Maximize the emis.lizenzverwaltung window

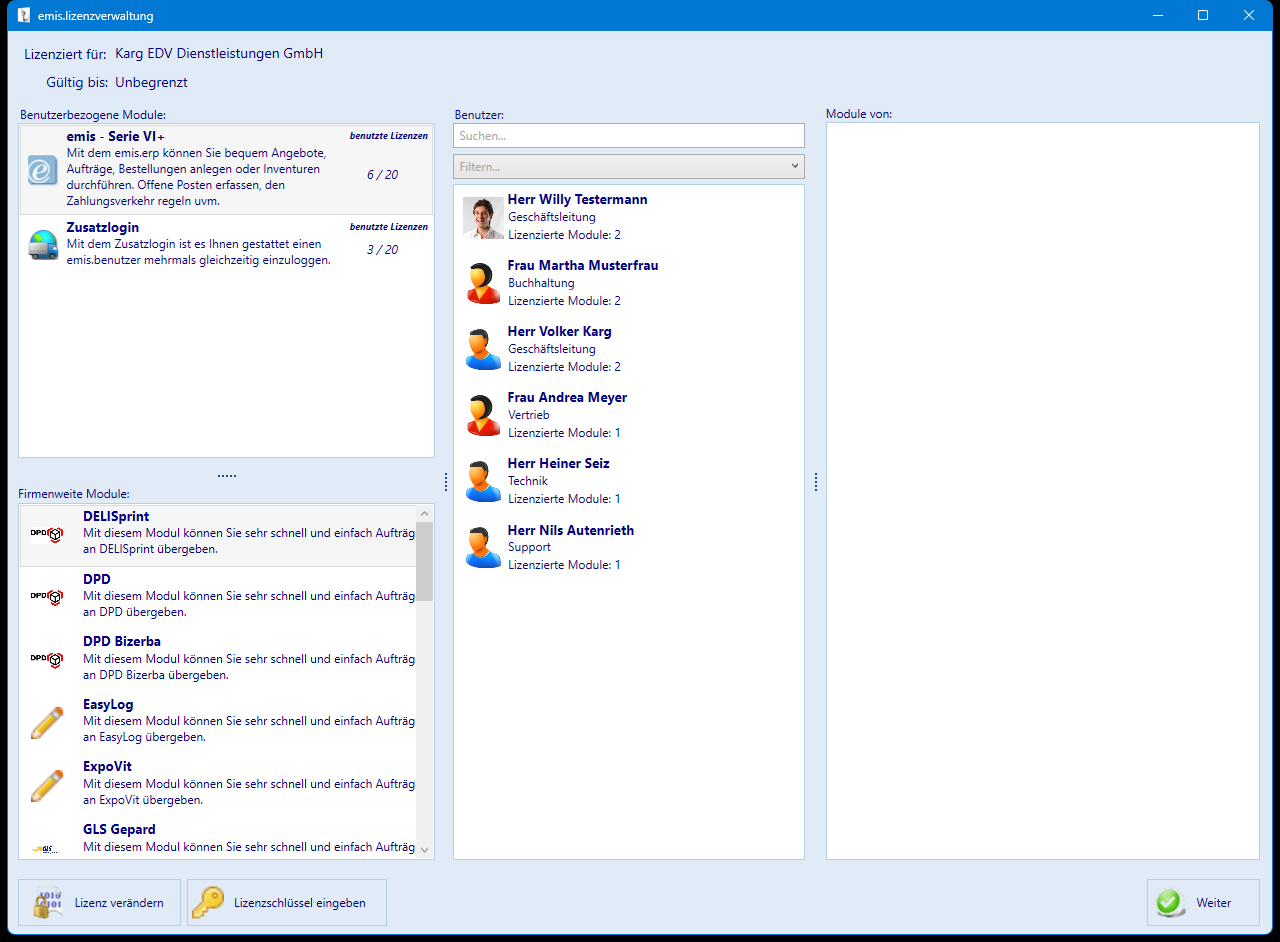coord(1203,16)
